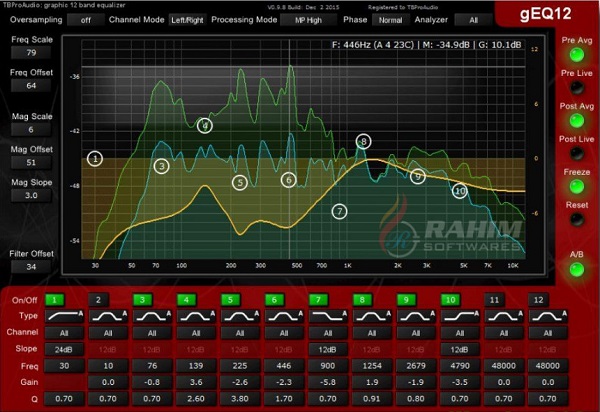Open band 1 Slope 24dB dropdown
Viewport: 600px width, 412px height.
click(64, 349)
